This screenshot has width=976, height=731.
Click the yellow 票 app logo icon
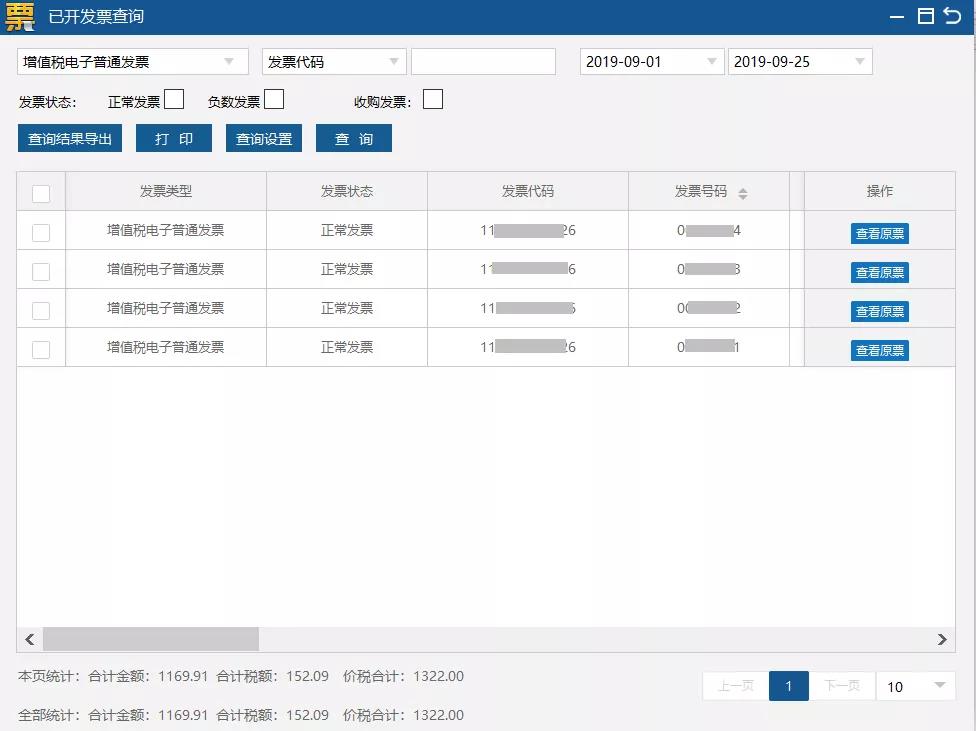(x=20, y=16)
